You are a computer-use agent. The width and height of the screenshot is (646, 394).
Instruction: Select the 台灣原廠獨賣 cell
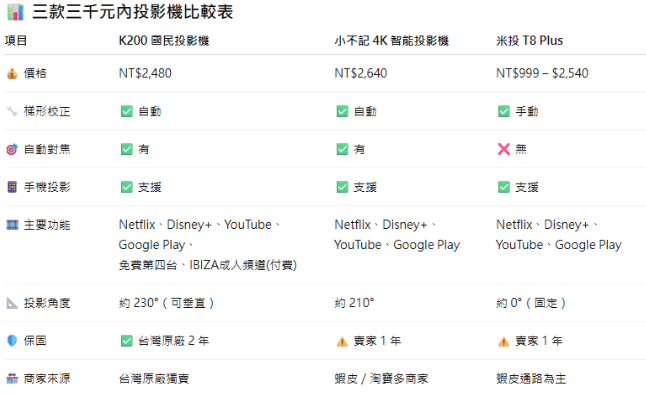[154, 378]
